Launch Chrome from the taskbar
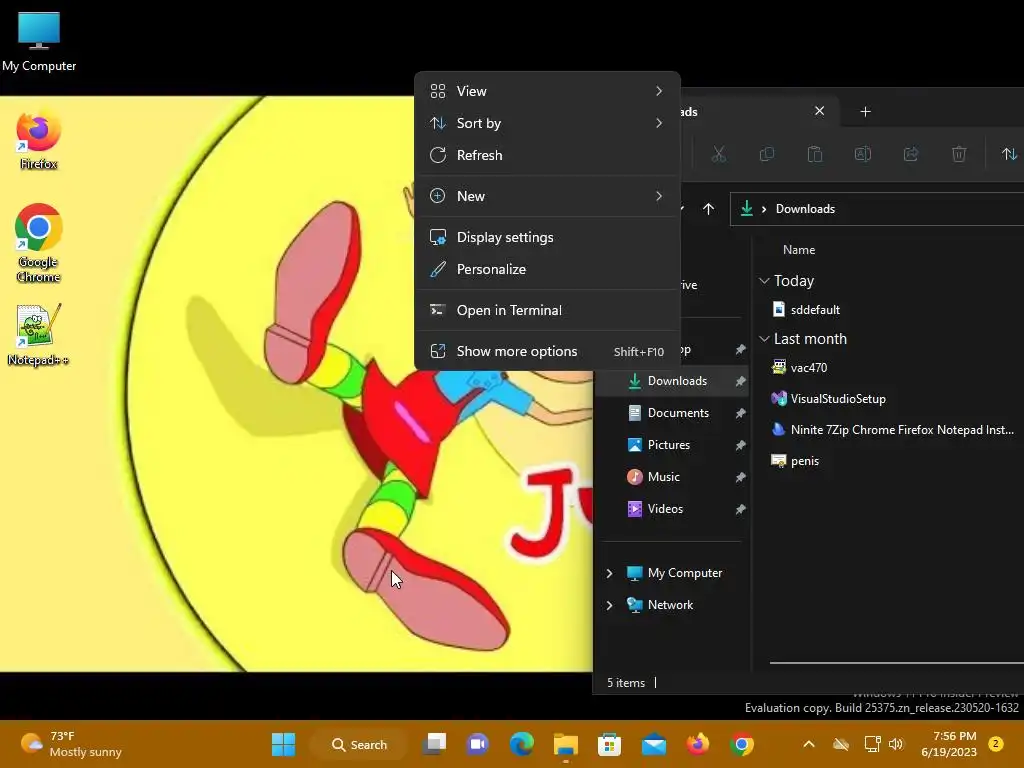Viewport: 1024px width, 768px height. [x=742, y=744]
